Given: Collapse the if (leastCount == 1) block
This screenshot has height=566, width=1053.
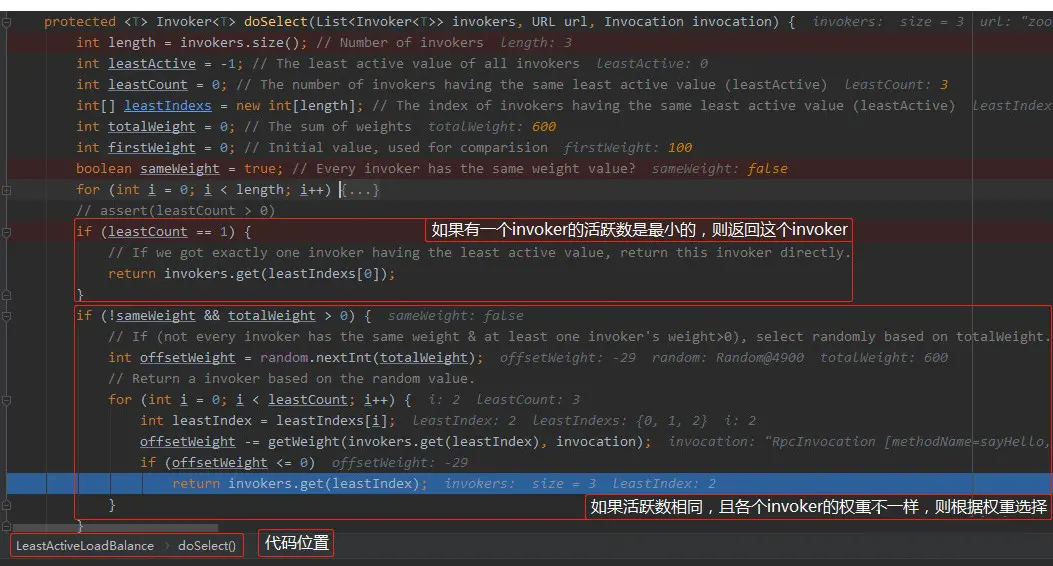Looking at the screenshot, I should tap(6, 232).
